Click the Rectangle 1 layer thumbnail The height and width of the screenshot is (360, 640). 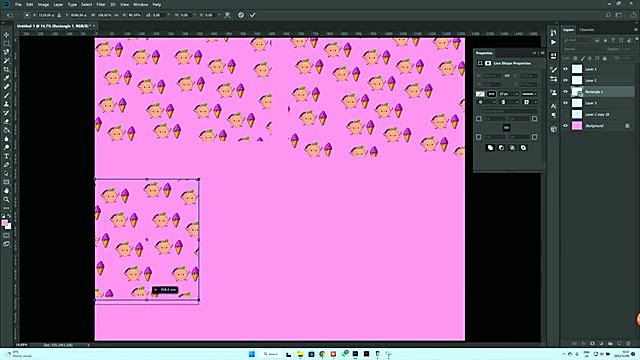coord(577,92)
